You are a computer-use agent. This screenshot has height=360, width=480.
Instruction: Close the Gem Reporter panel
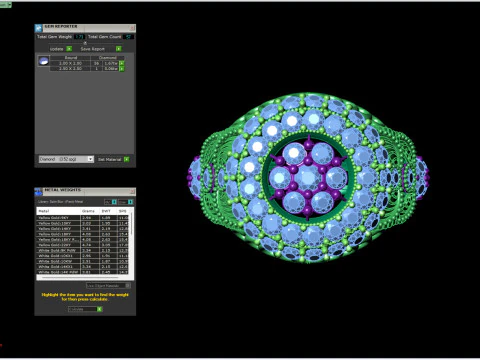tap(132, 28)
